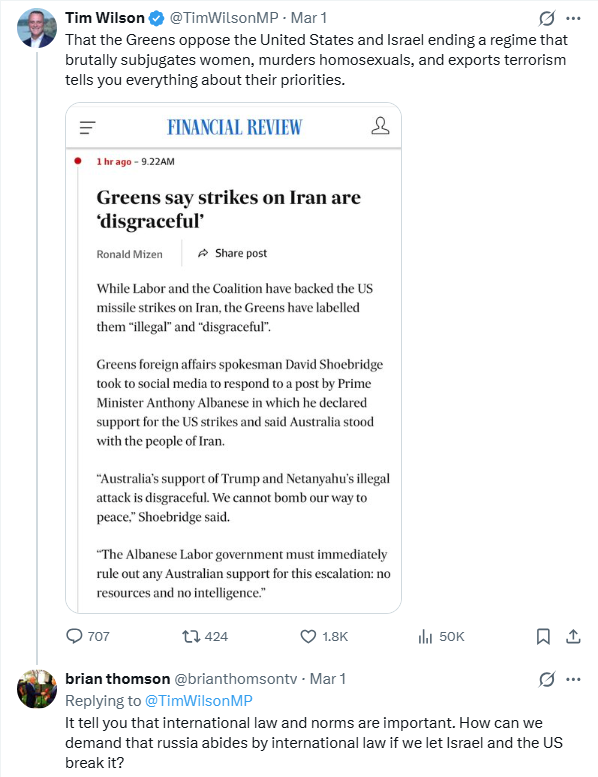Click the verified badge next to Tim Wilson

pos(157,18)
